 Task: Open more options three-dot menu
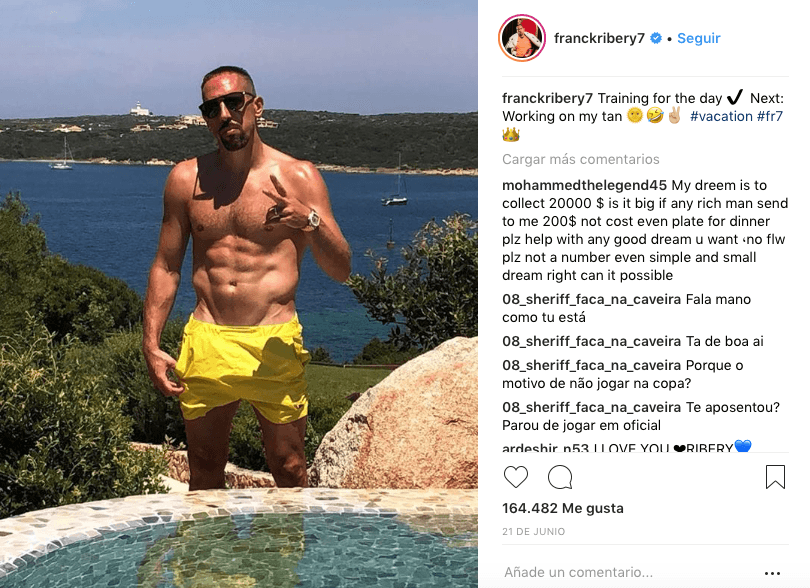pos(772,573)
